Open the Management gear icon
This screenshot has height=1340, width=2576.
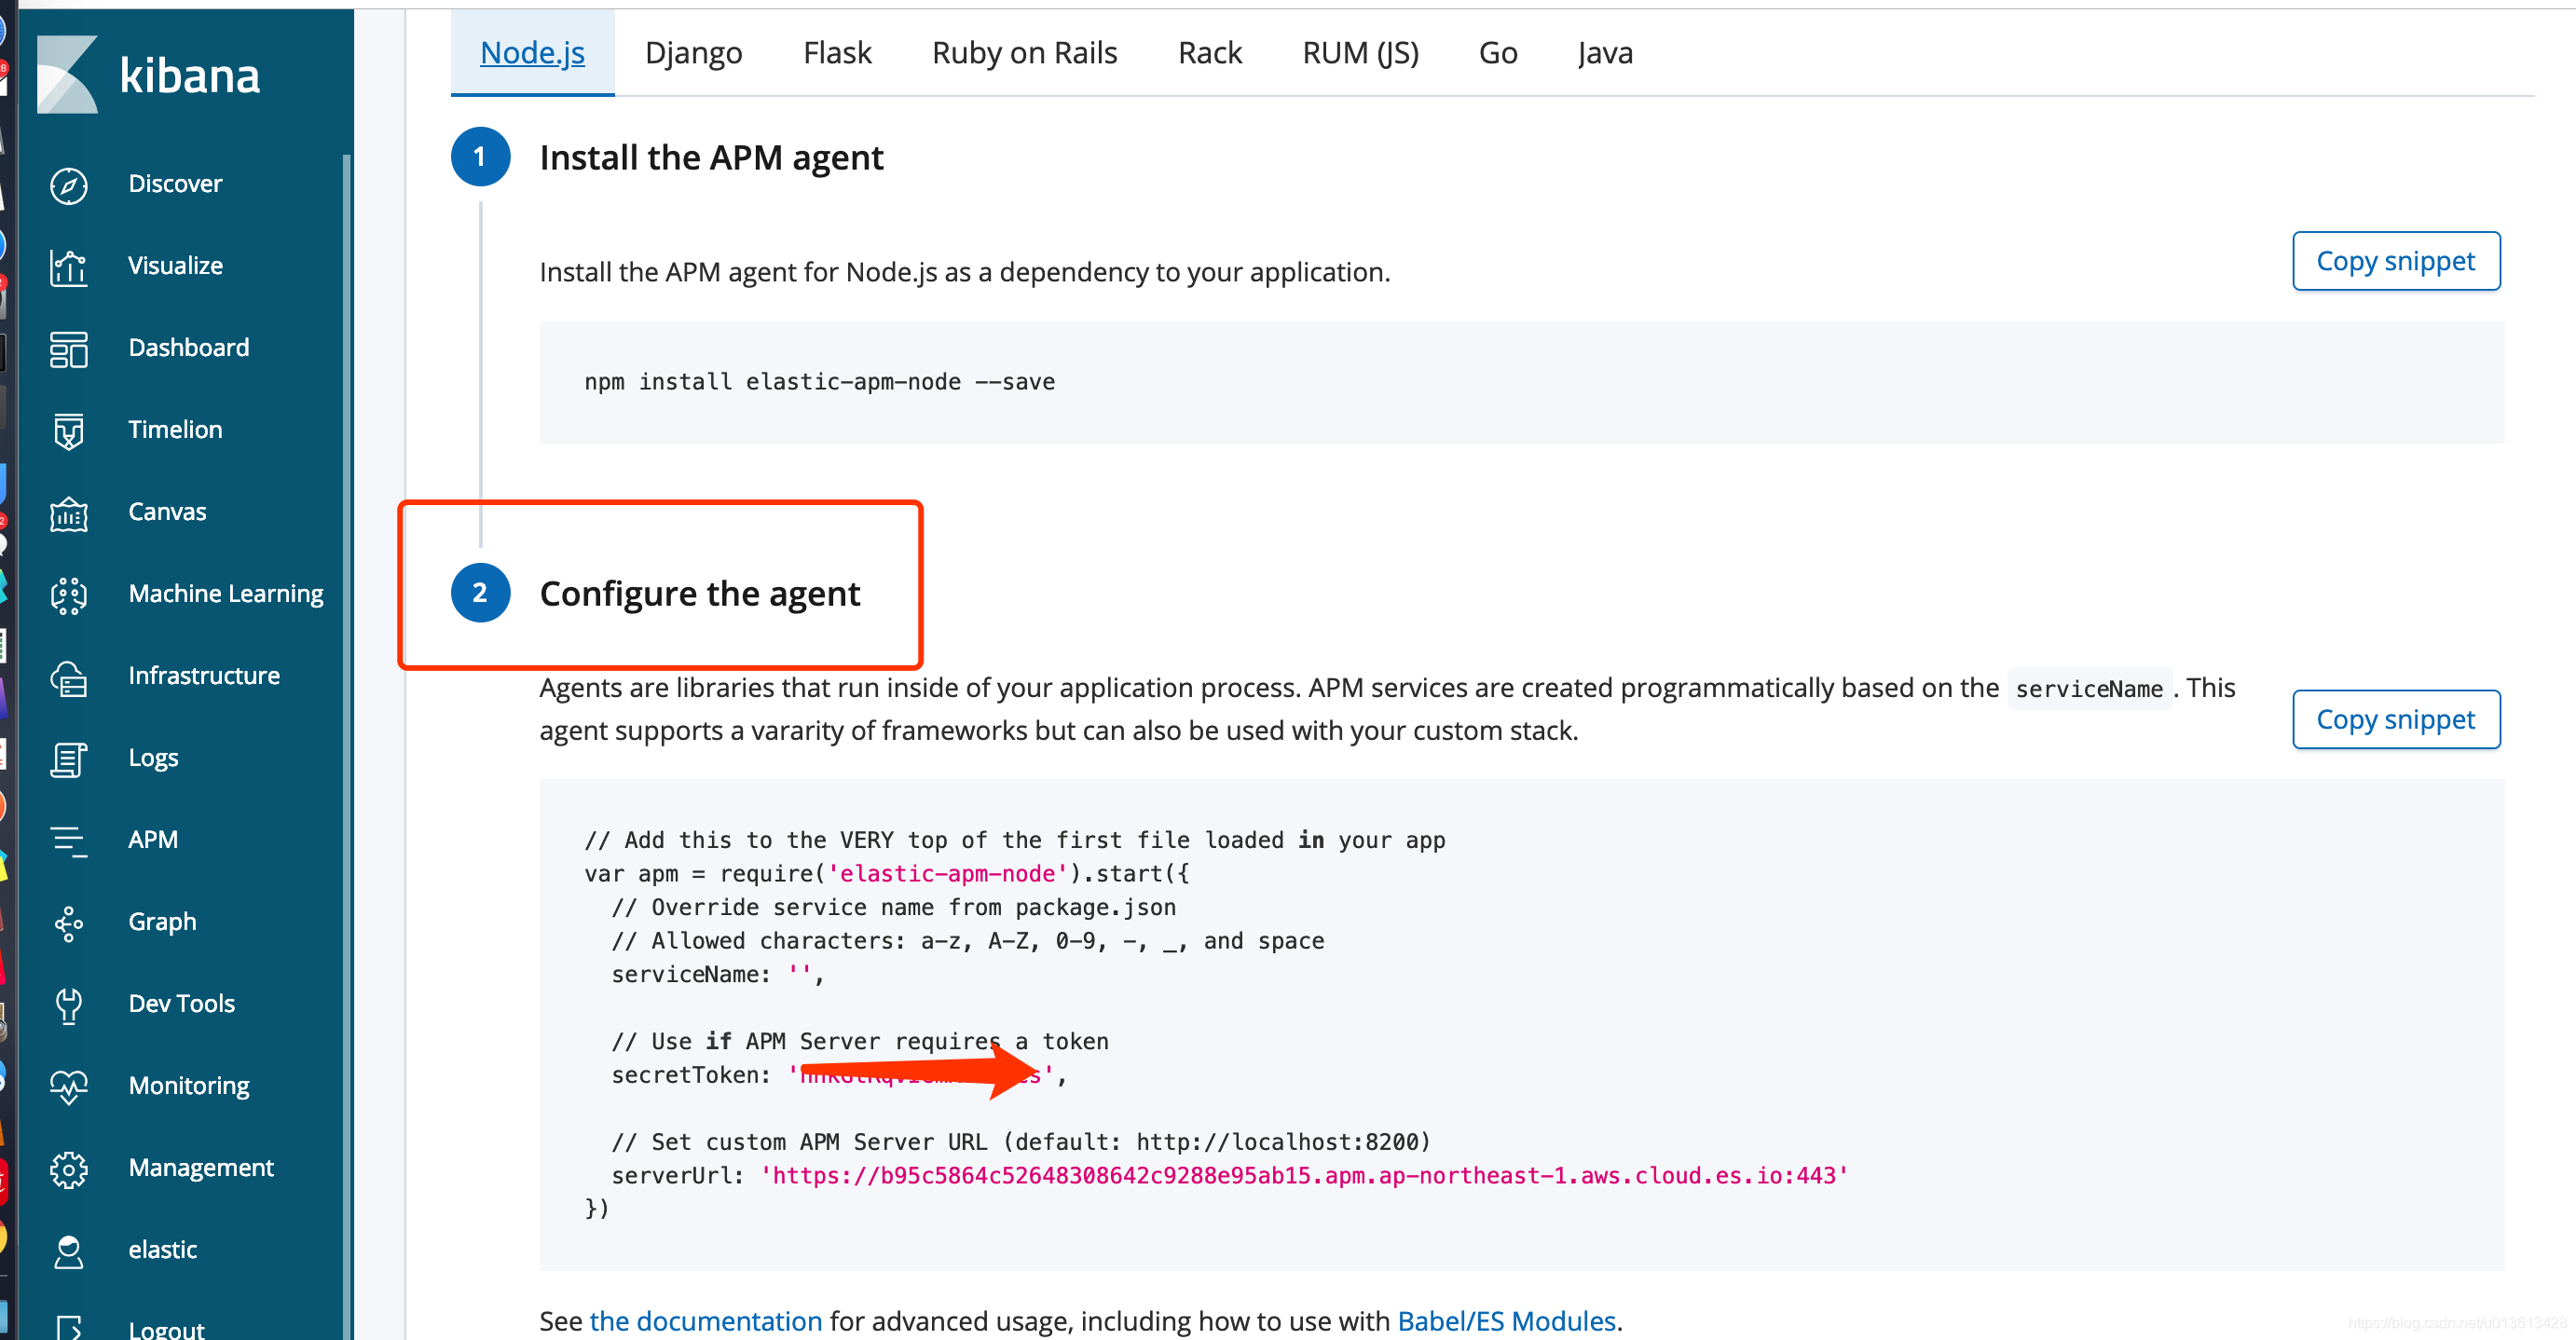69,1169
